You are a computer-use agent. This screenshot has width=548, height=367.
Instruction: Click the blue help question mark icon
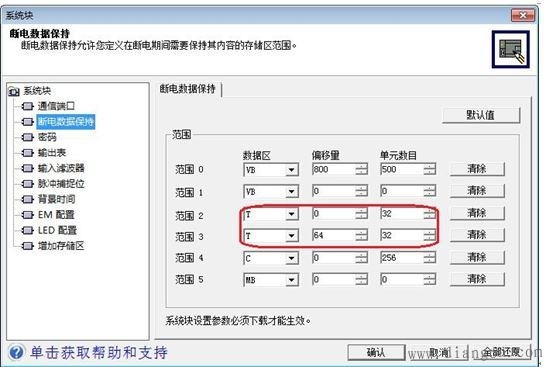(16, 352)
